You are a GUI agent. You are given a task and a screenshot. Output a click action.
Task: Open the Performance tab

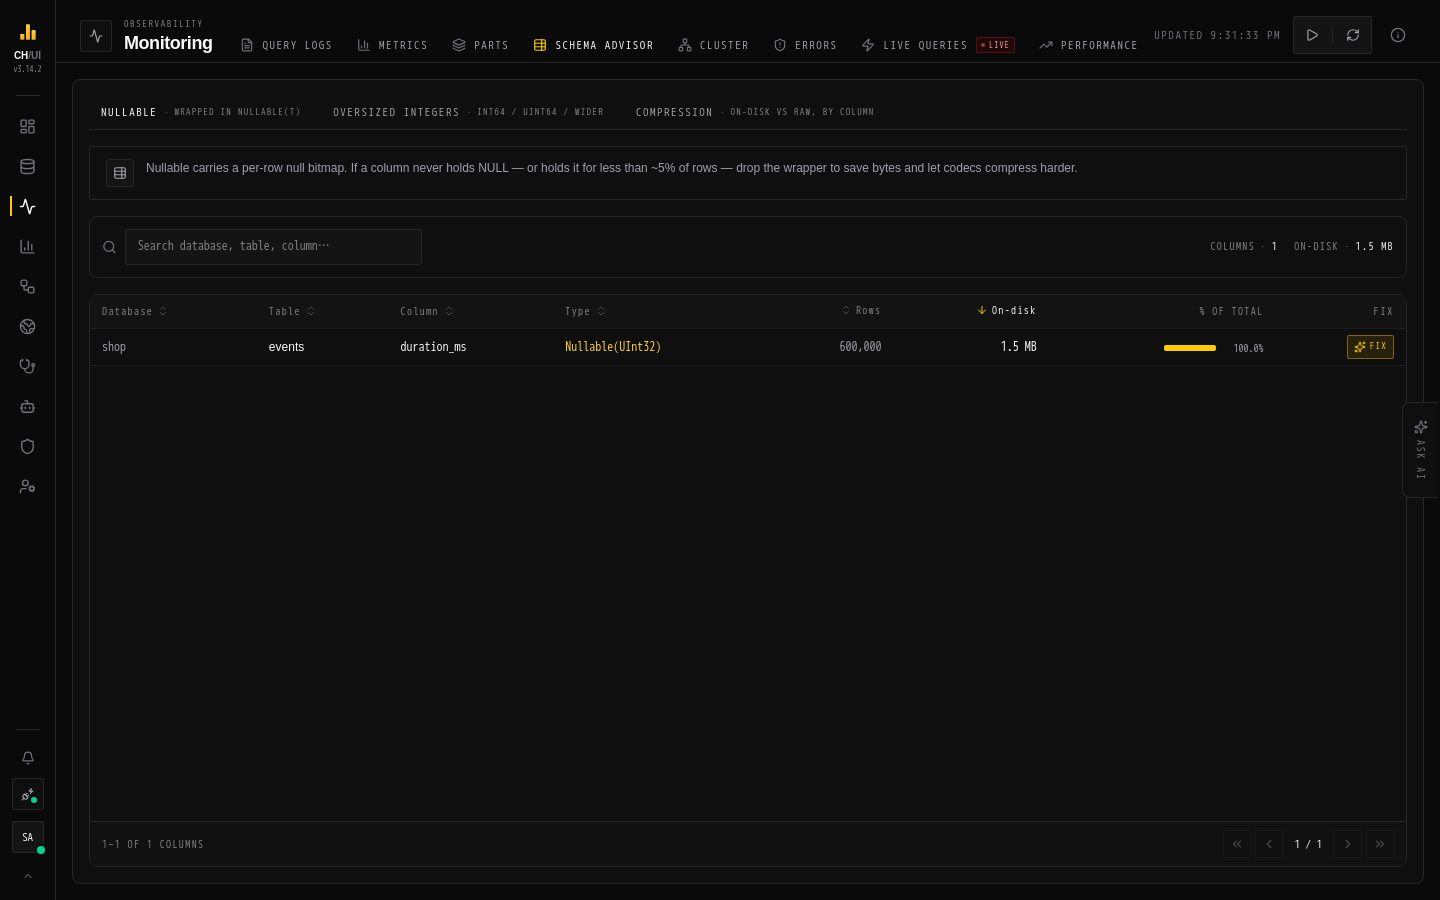1088,45
